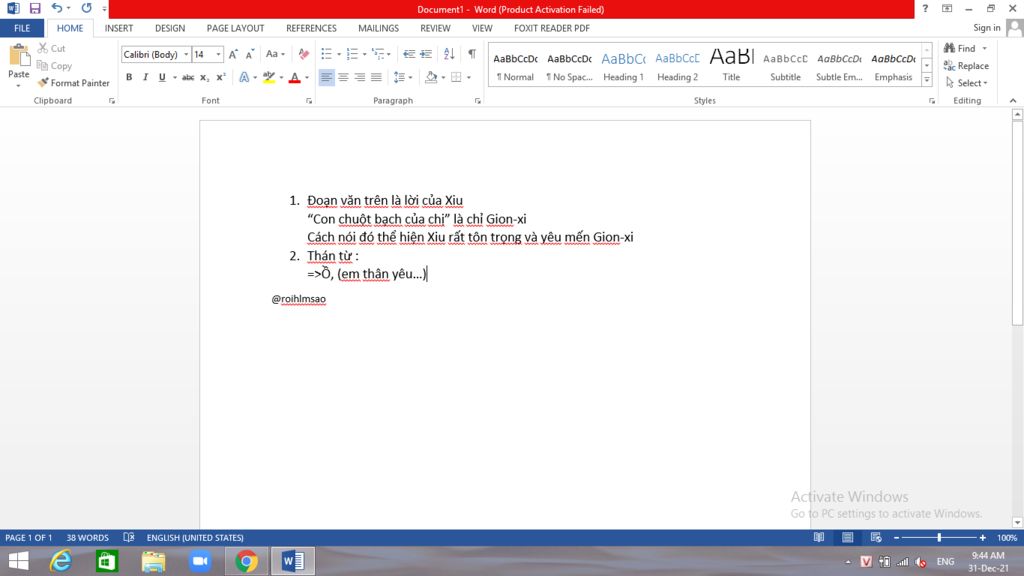This screenshot has height=576, width=1024.
Task: Activate the Format Painter brush
Action: [x=73, y=83]
